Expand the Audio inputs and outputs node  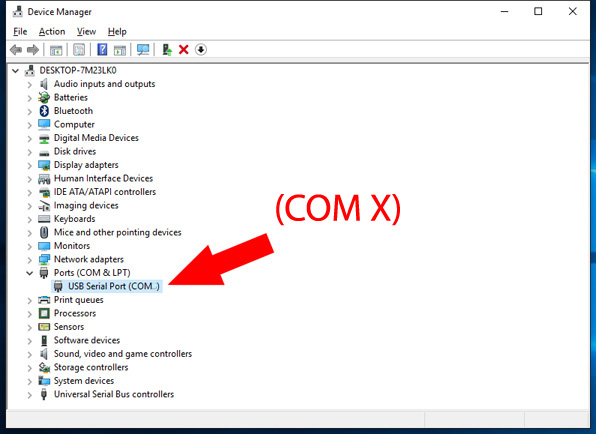click(30, 84)
